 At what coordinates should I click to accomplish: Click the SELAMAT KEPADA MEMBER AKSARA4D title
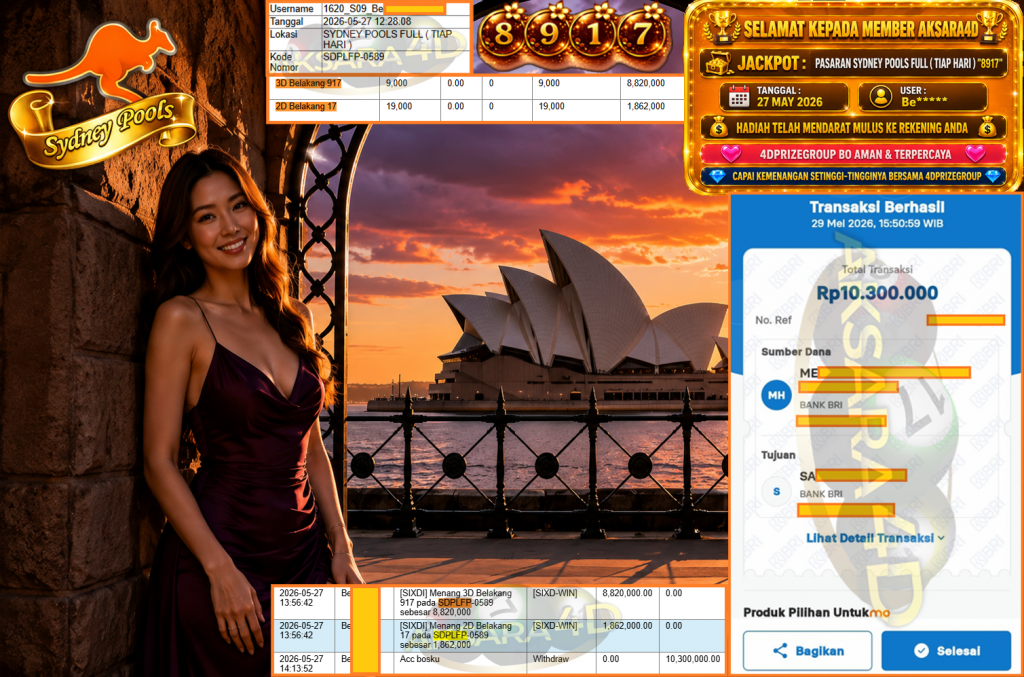861,29
